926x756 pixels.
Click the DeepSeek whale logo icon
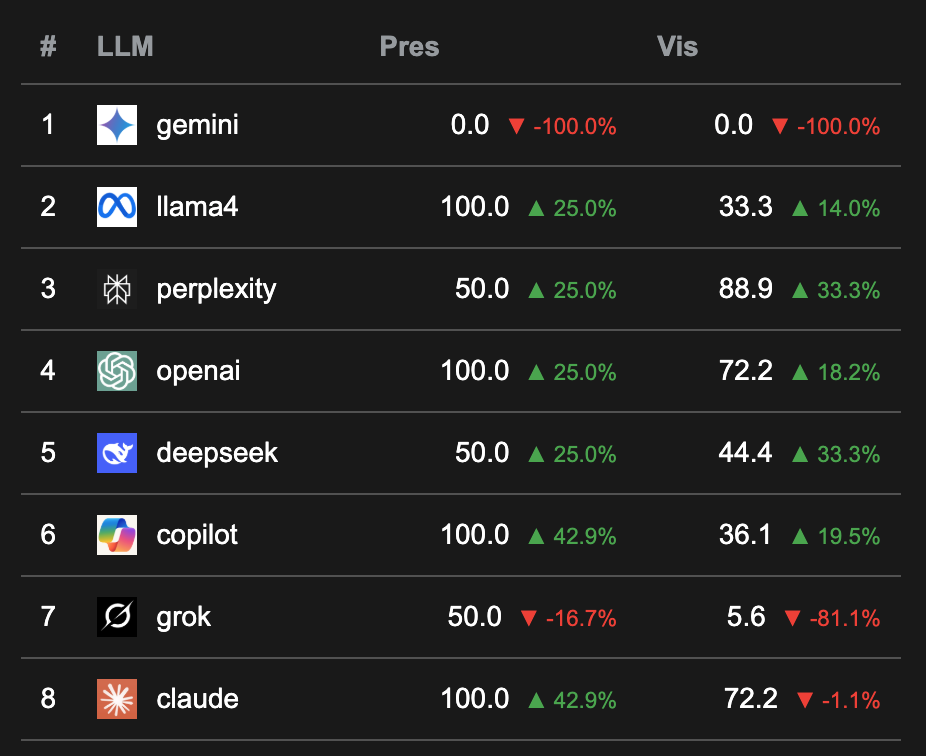click(117, 453)
